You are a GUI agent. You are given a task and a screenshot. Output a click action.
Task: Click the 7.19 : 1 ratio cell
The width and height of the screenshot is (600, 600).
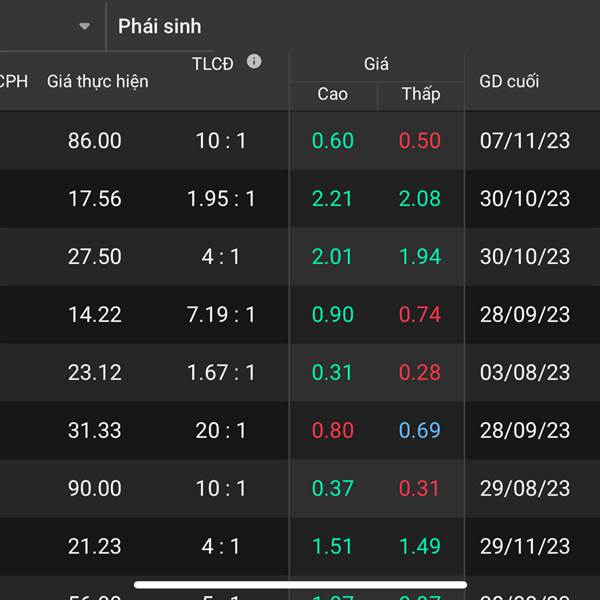221,315
